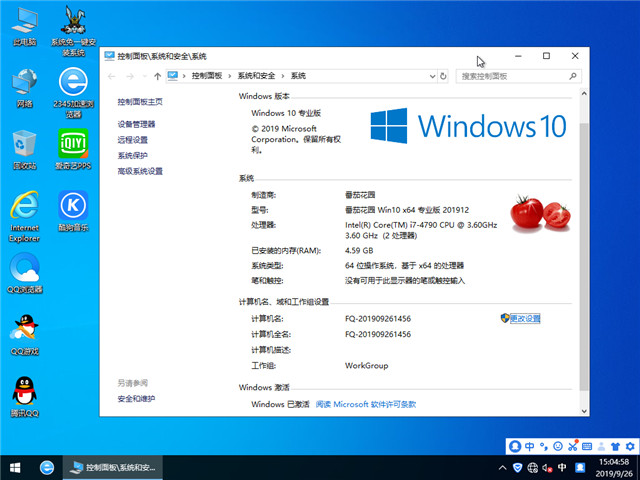The width and height of the screenshot is (640, 480).
Task: Refresh the control panel address bar
Action: tap(443, 76)
